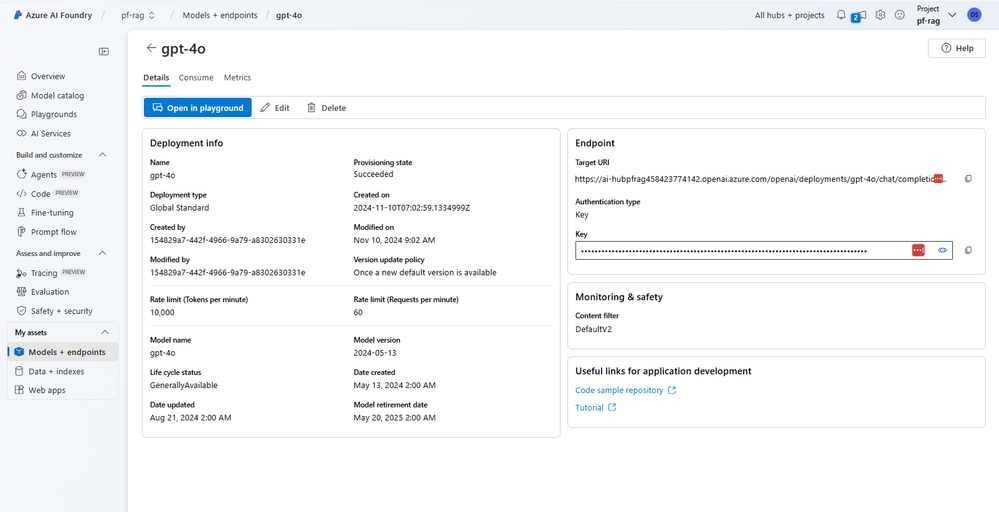The height and width of the screenshot is (512, 999).
Task: Open the pf-rag project switcher in breadcrumb
Action: click(x=138, y=15)
